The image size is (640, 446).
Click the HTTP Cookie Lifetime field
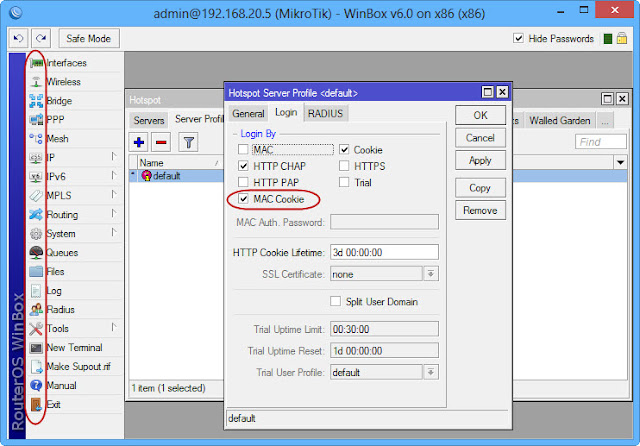(384, 252)
